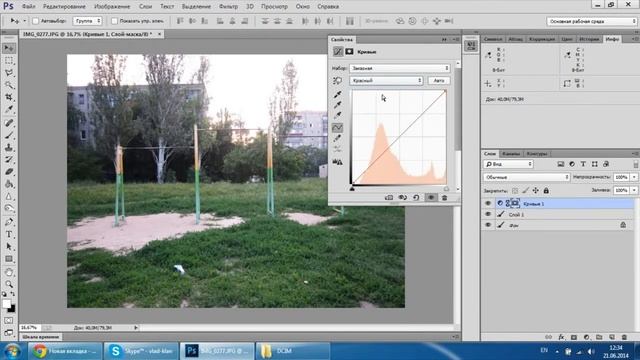The image size is (640, 360).
Task: Select the Clone Stamp tool
Action: [9, 147]
